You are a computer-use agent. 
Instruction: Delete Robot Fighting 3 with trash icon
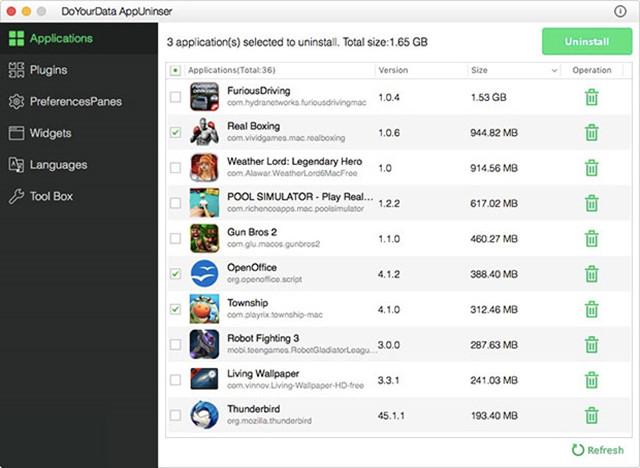[x=591, y=345]
